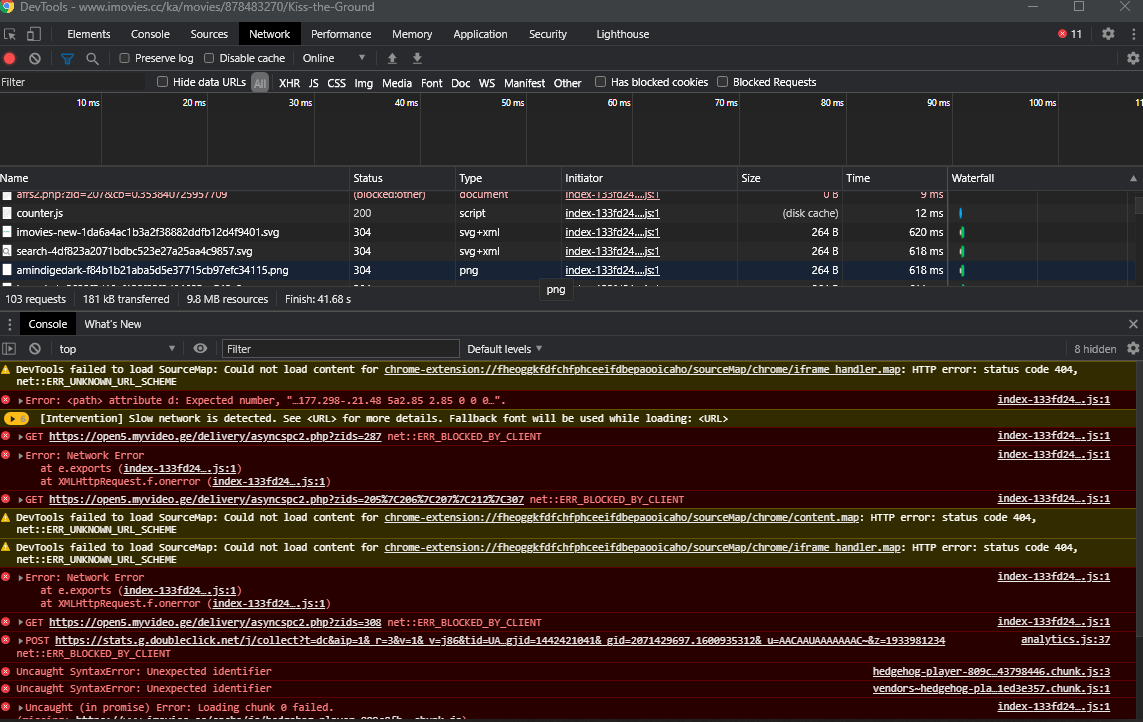Click the console Filter input field

tap(340, 349)
